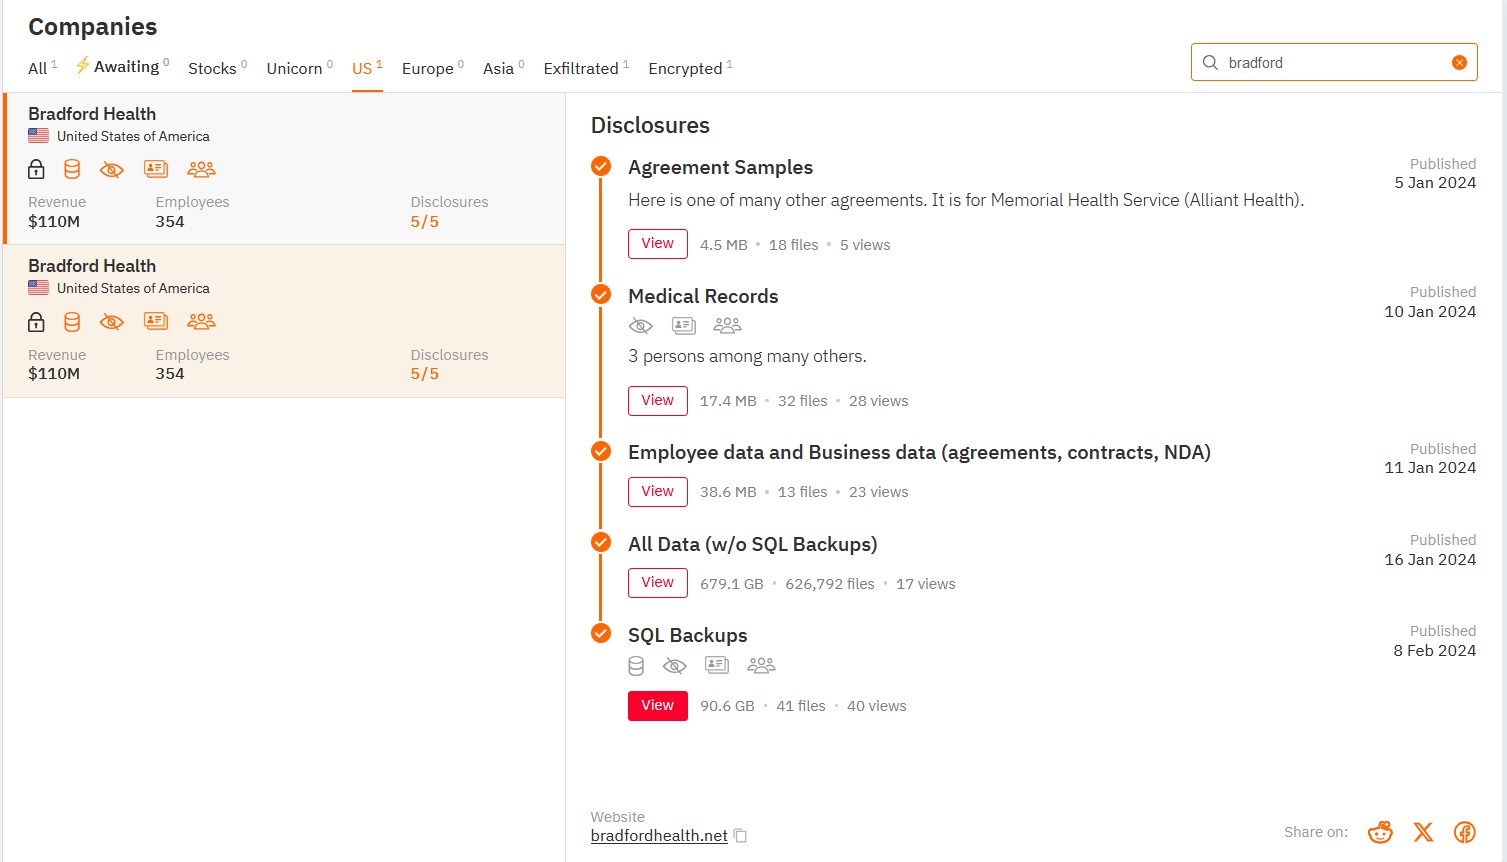This screenshot has width=1507, height=862.
Task: Clear the bradford search query
Action: point(1459,62)
